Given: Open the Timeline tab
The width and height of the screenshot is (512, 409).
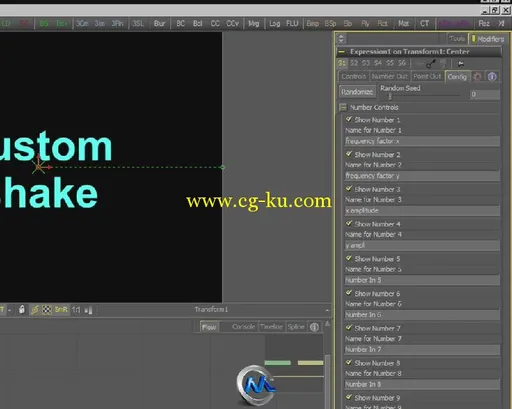Looking at the screenshot, I should [x=271, y=327].
